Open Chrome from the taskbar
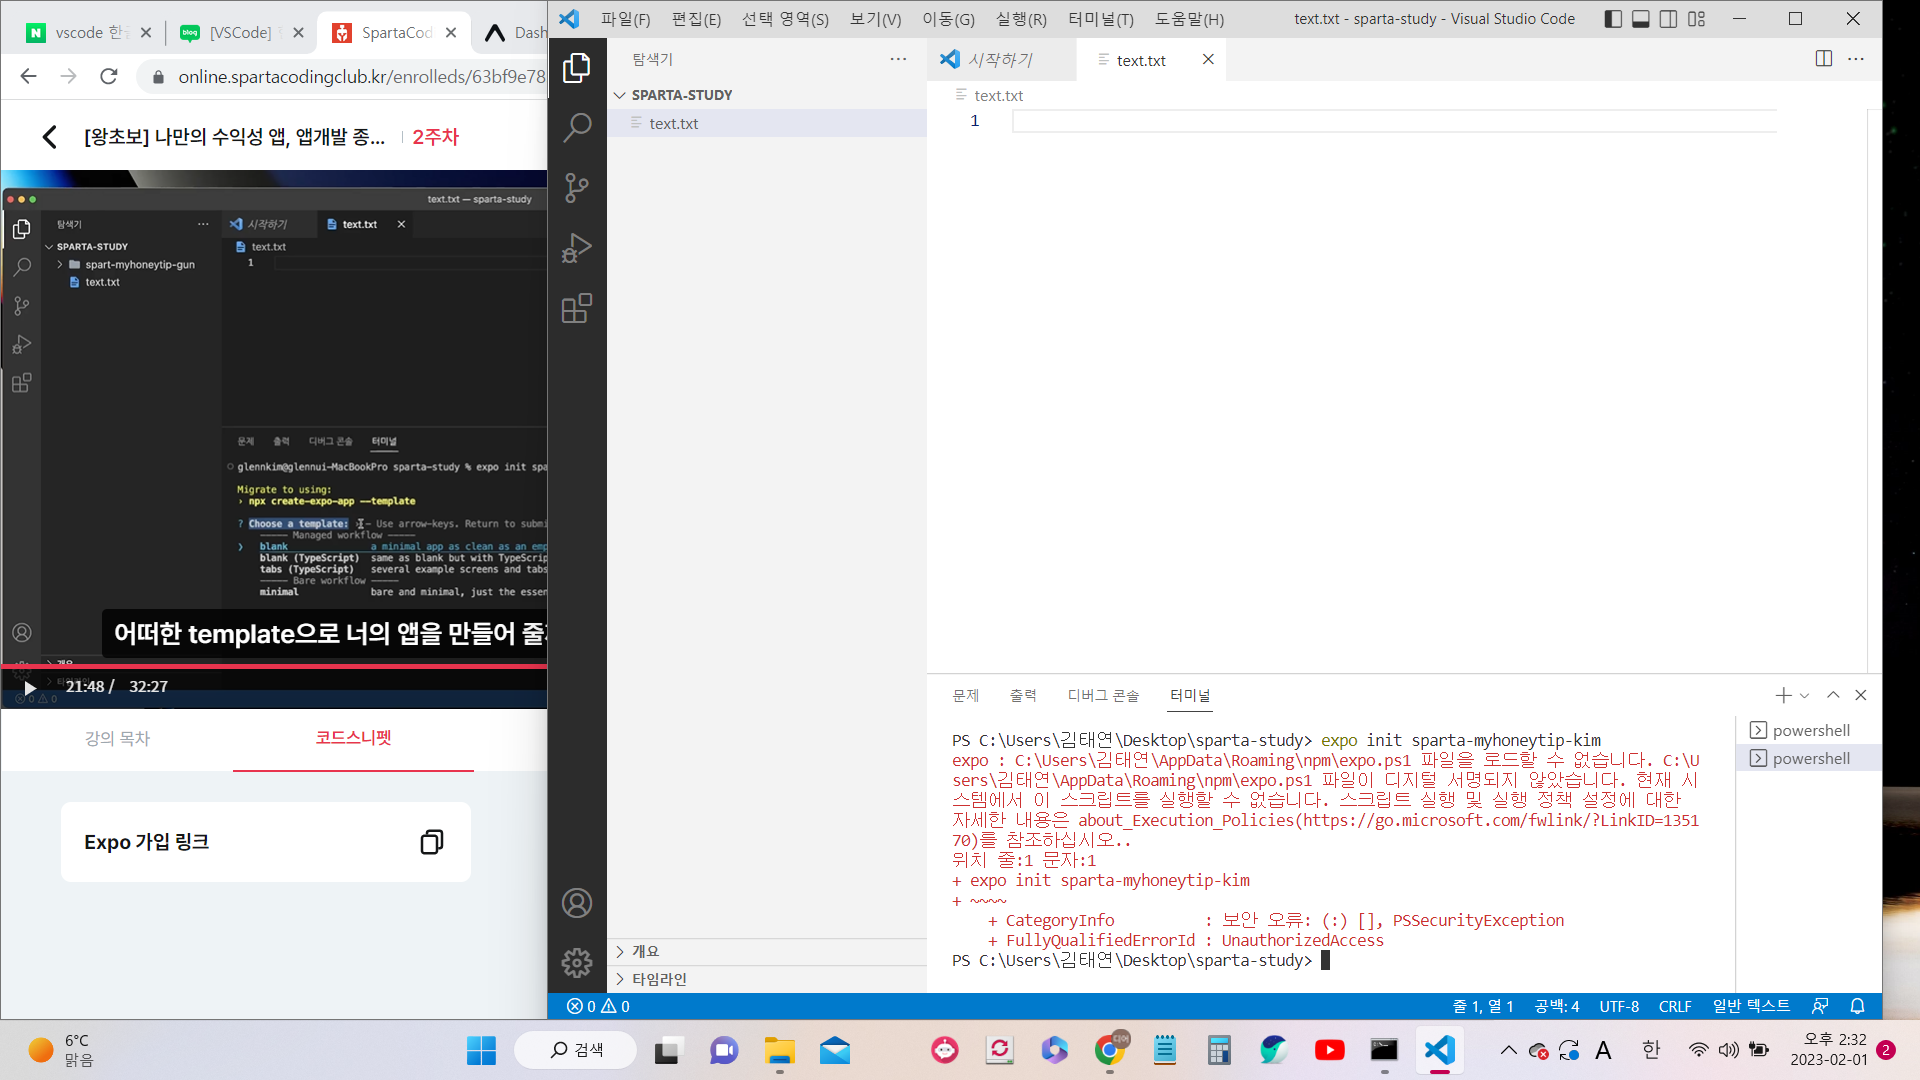The image size is (1920, 1080). pos(1109,1050)
